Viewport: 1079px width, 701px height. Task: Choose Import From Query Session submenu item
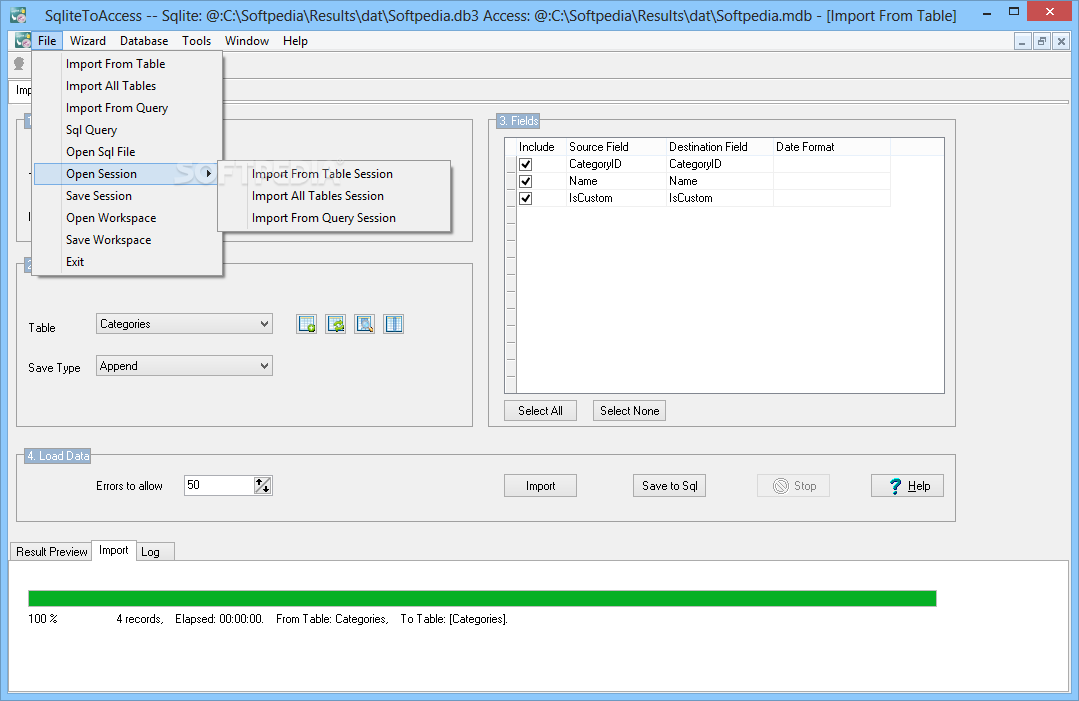tap(334, 218)
